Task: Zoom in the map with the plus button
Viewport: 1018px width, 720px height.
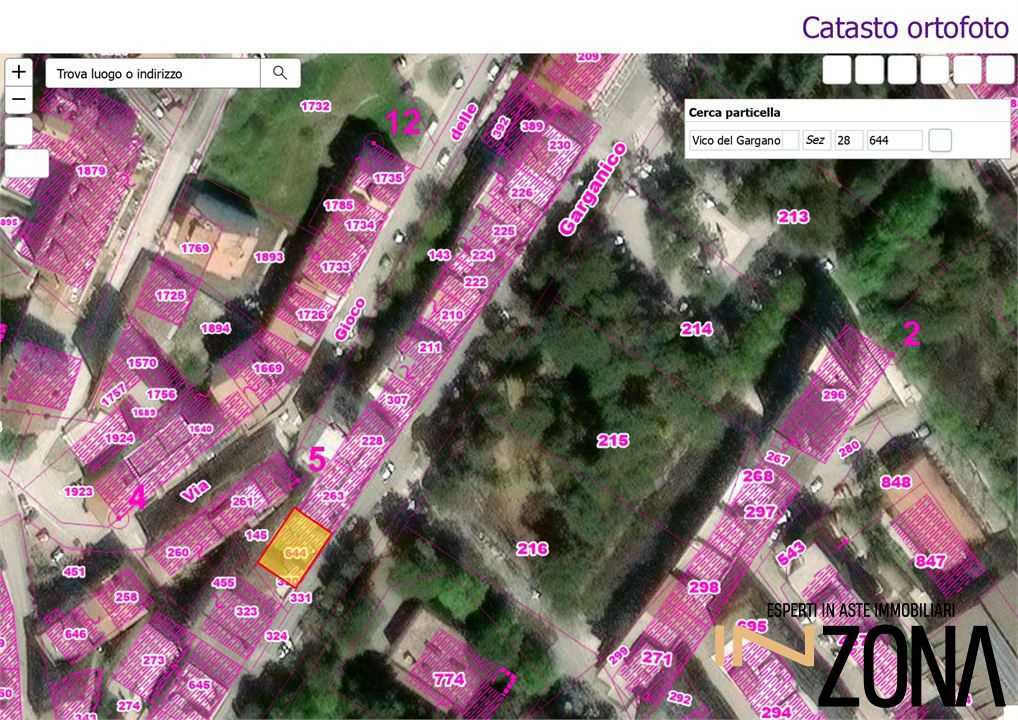Action: [x=19, y=71]
